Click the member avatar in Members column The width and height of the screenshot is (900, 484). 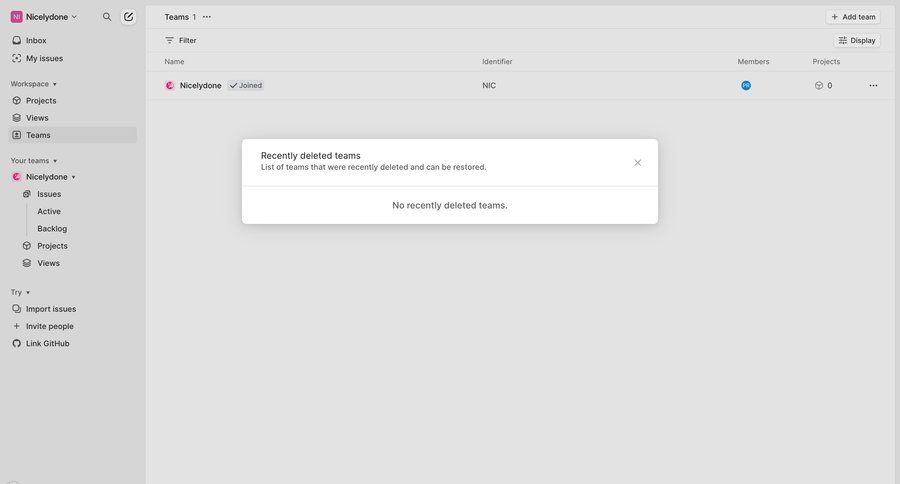tap(746, 86)
